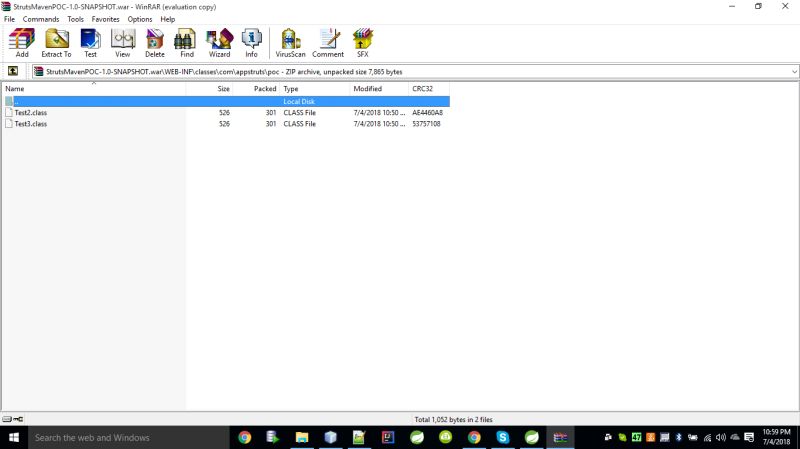
Task: Click the Test archive toolbar icon
Action: [x=90, y=43]
